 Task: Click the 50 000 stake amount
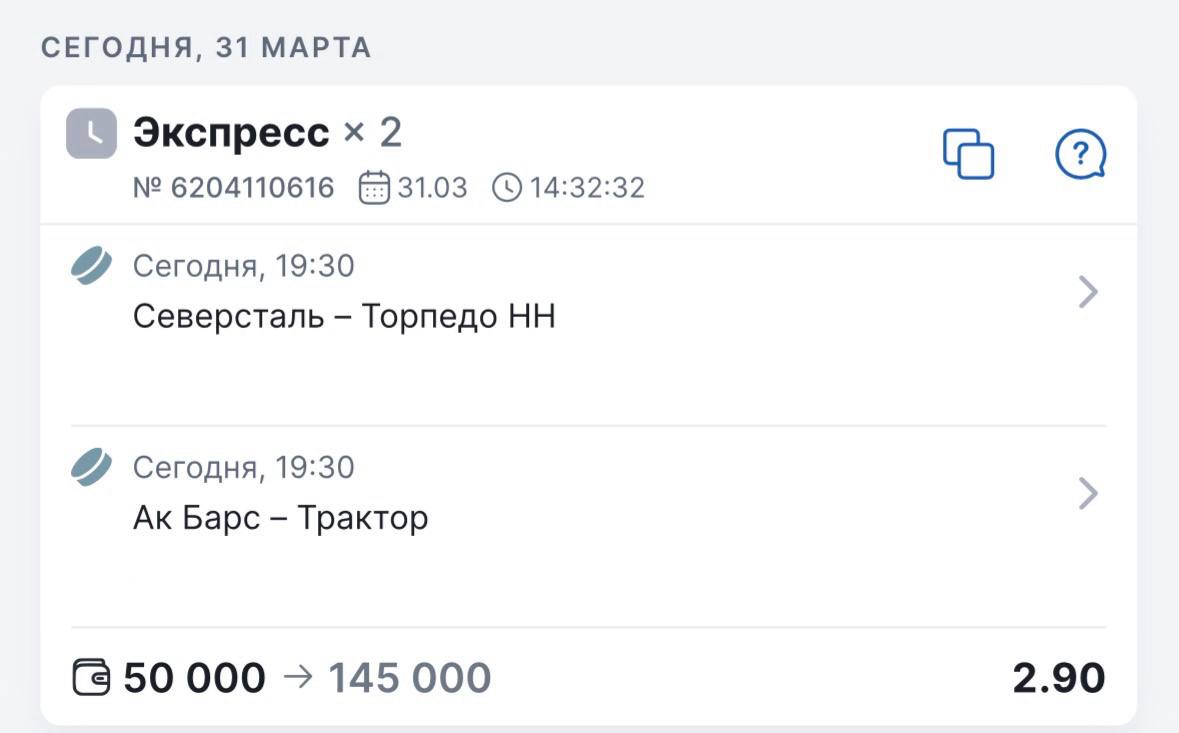coord(195,678)
